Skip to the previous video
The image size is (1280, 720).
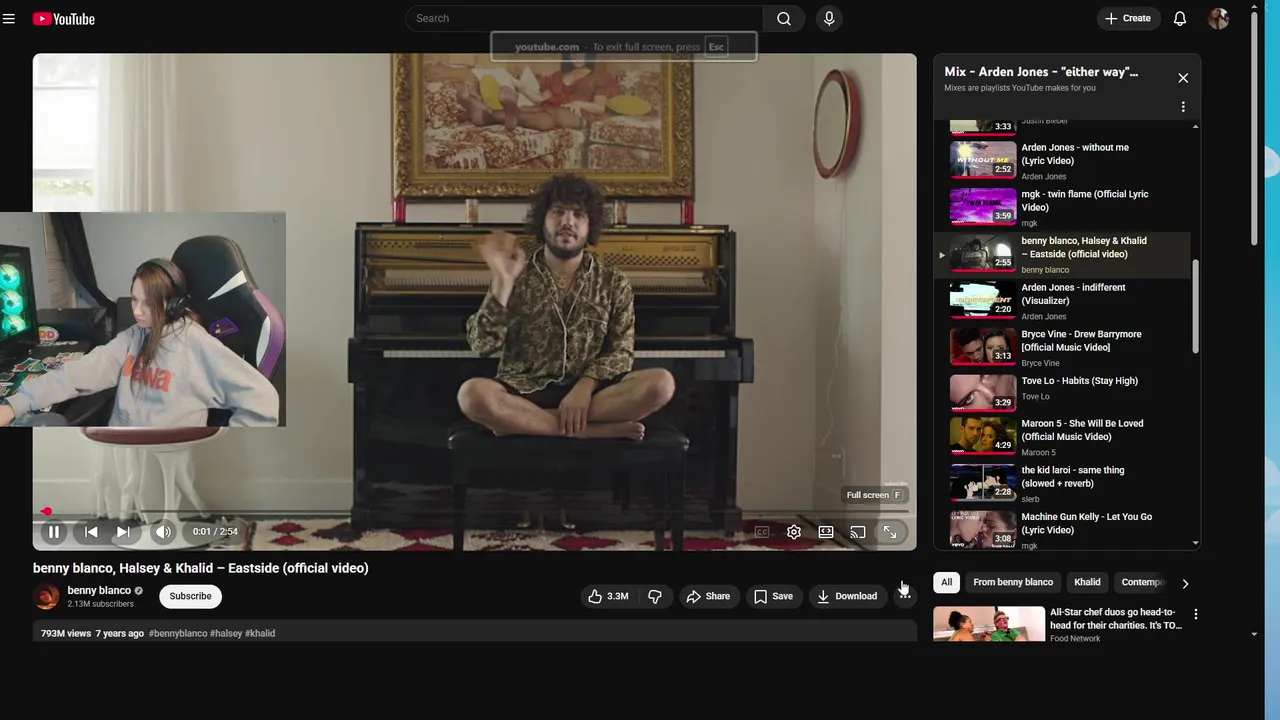click(x=91, y=532)
